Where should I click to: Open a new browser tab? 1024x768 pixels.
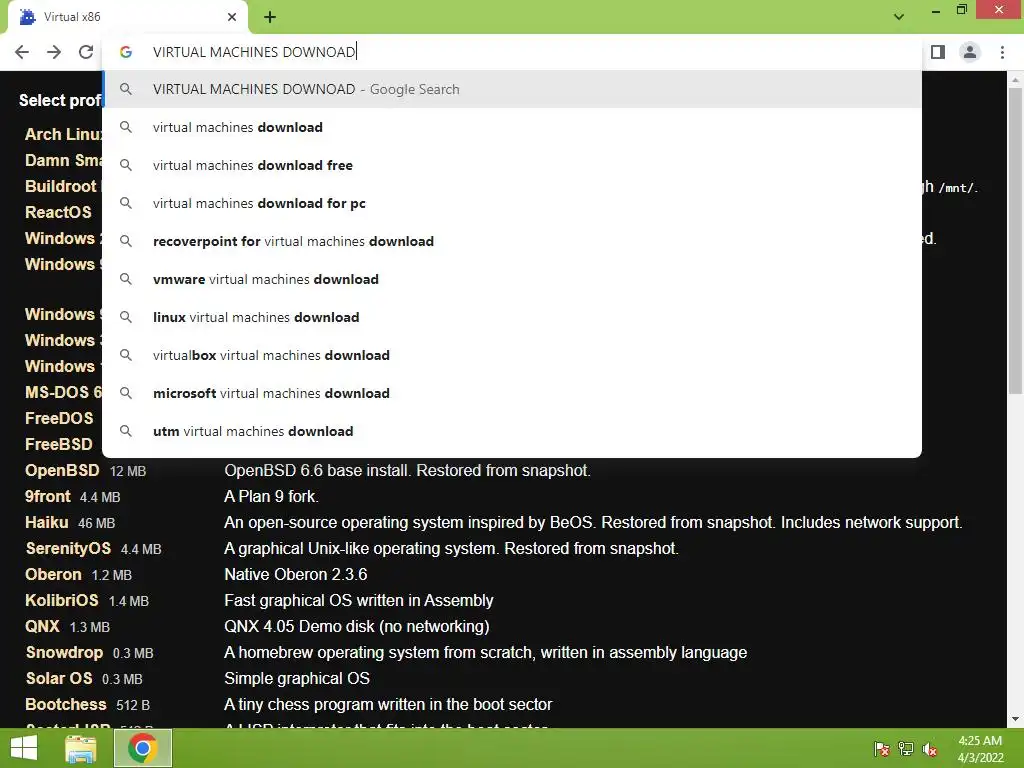(x=270, y=17)
